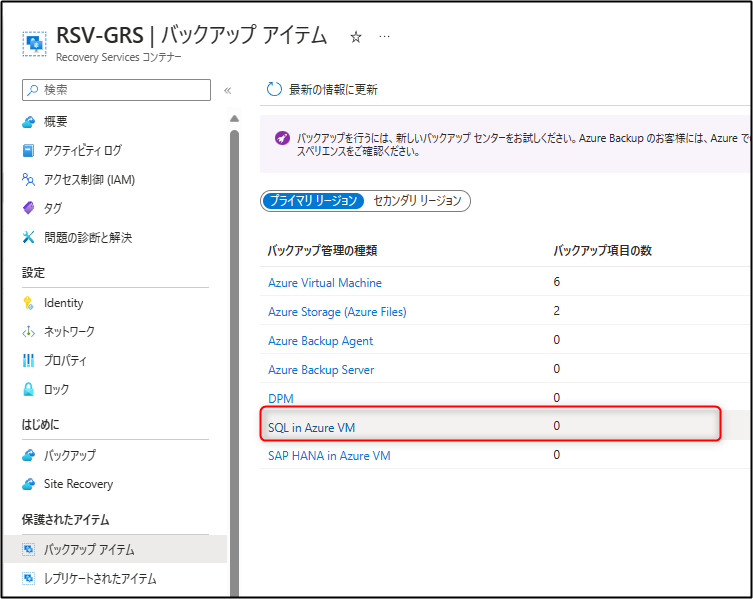Open Azure Virtual Machine link
Screen dimensions: 753x599
tap(325, 282)
